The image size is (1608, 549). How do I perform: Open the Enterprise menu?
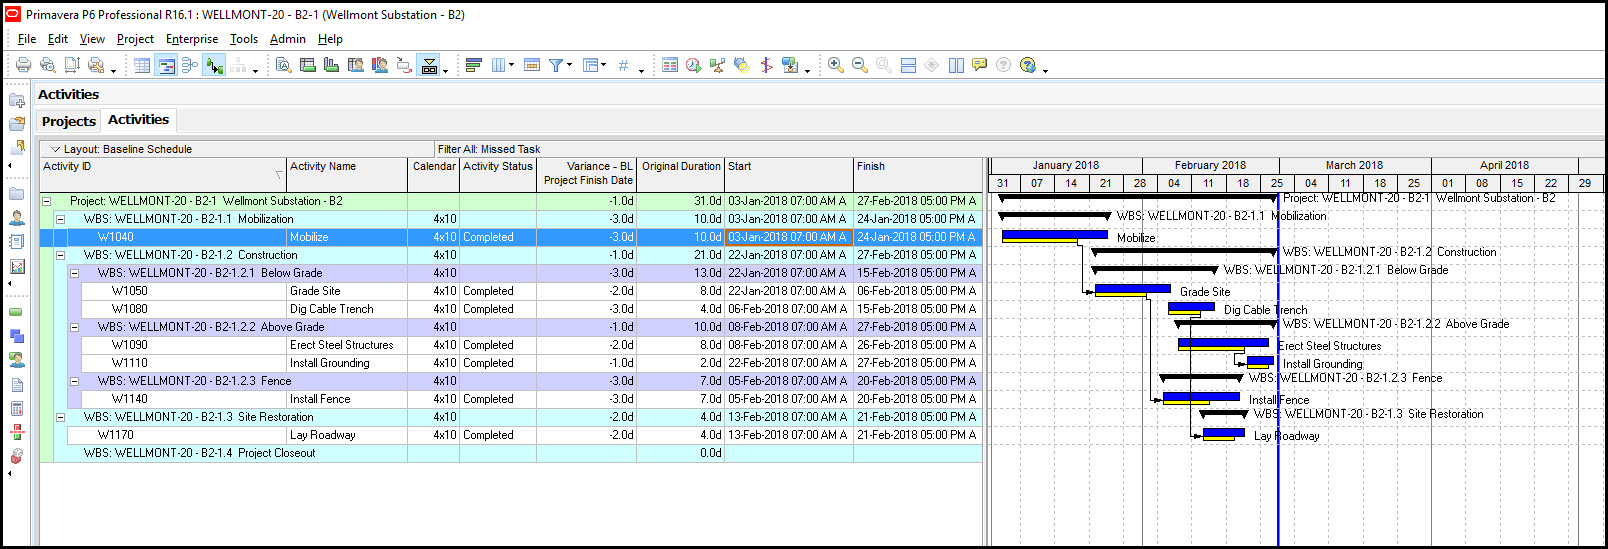pyautogui.click(x=192, y=39)
